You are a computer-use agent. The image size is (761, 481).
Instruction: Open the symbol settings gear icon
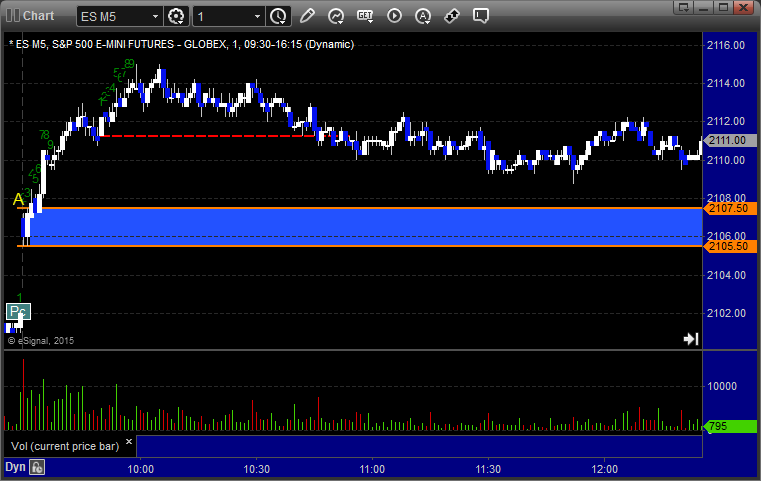(177, 16)
